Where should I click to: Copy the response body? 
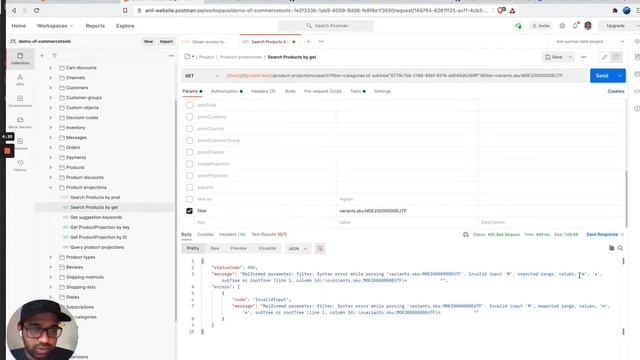(x=611, y=248)
